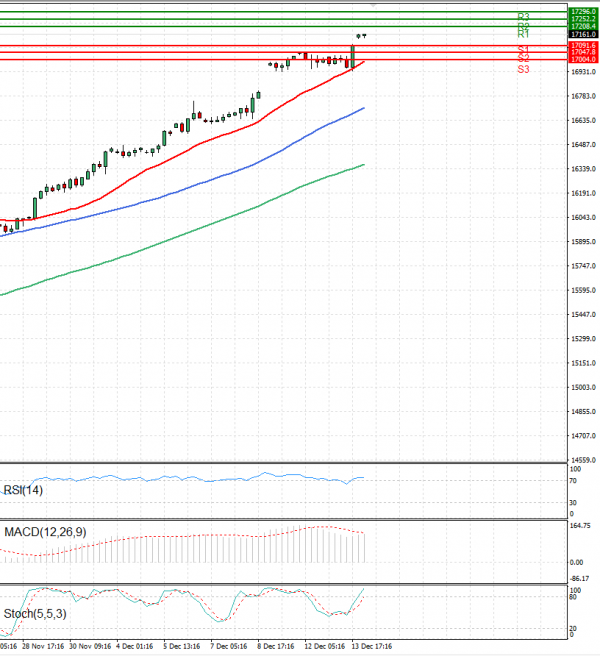The image size is (600, 656).
Task: Click the 15299.0 price axis value
Action: [x=583, y=339]
